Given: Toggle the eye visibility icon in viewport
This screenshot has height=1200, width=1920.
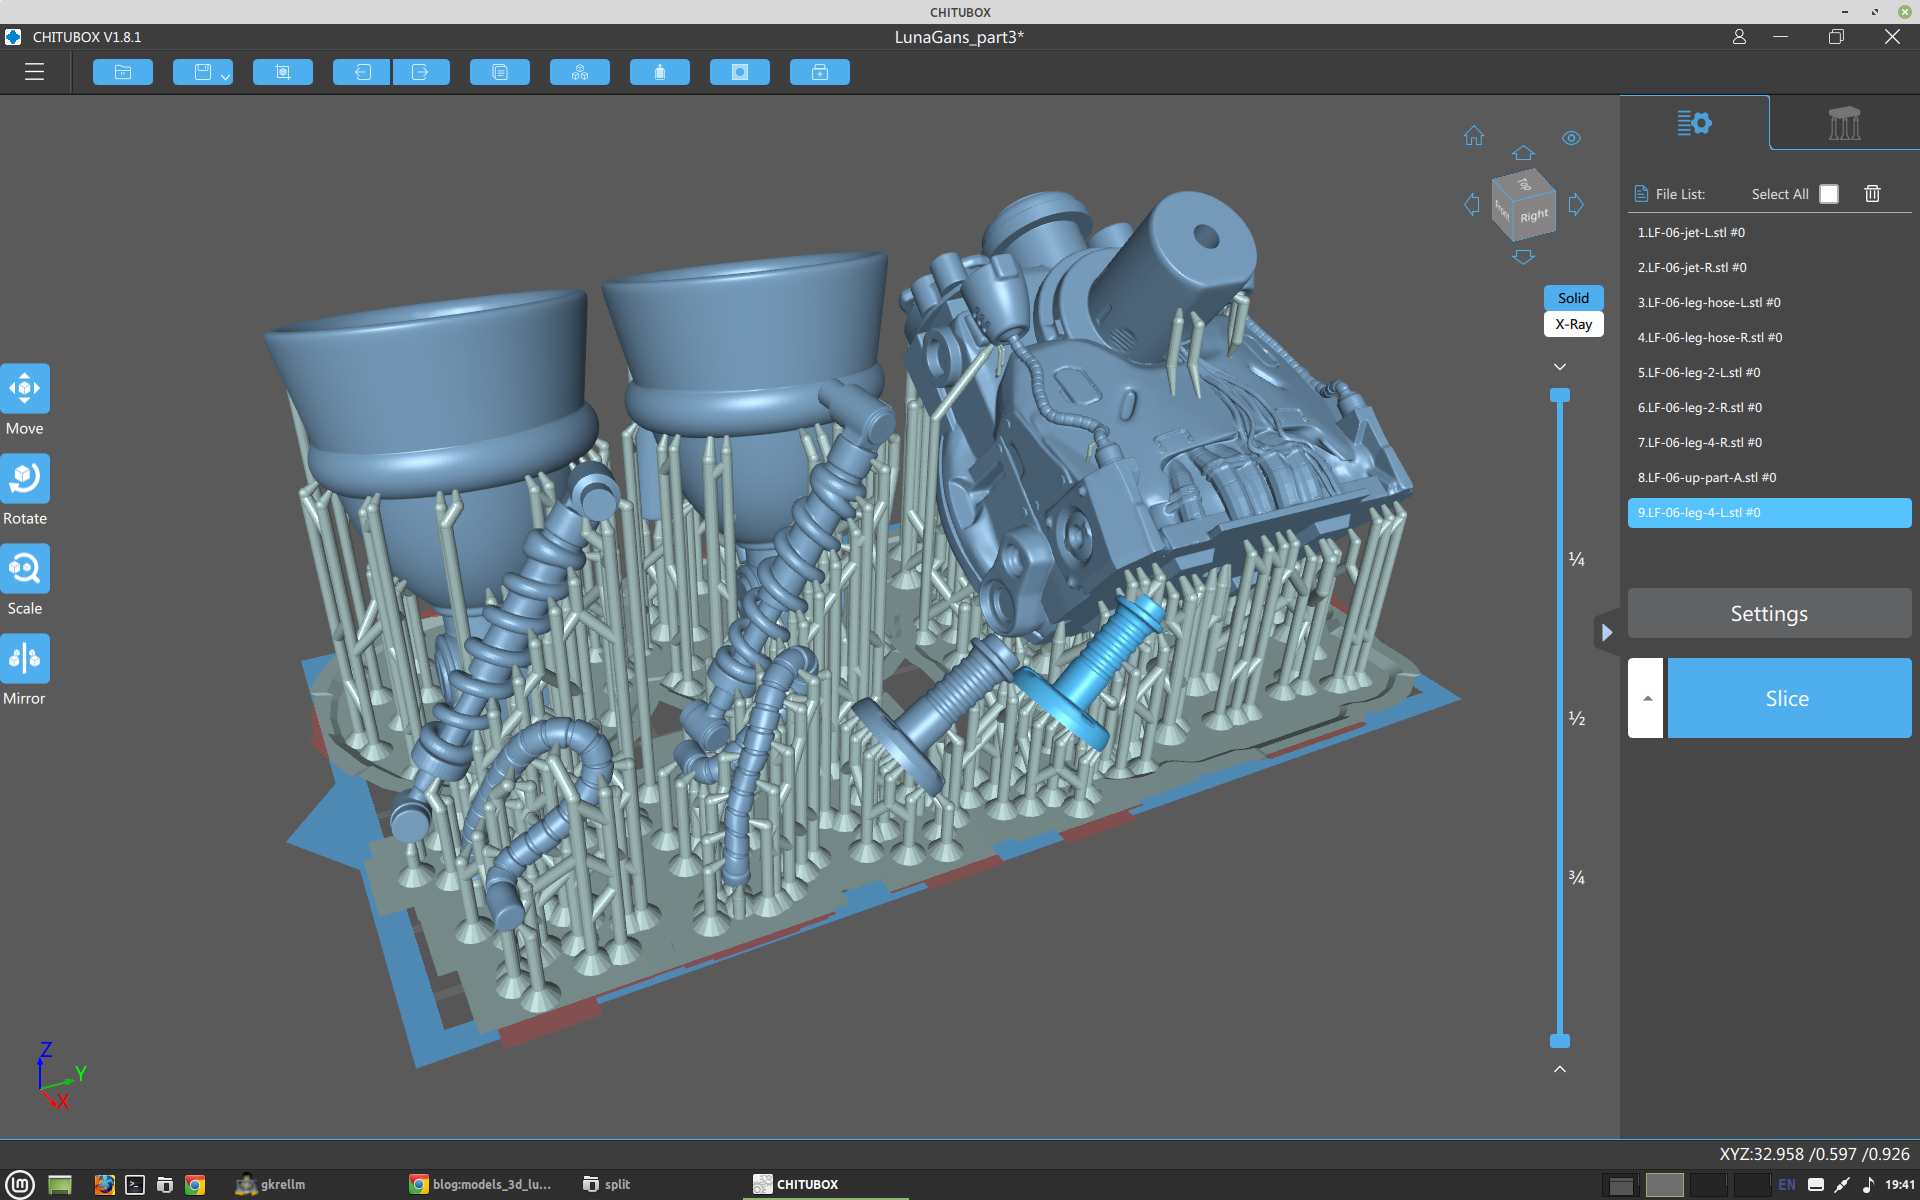Looking at the screenshot, I should coord(1572,138).
